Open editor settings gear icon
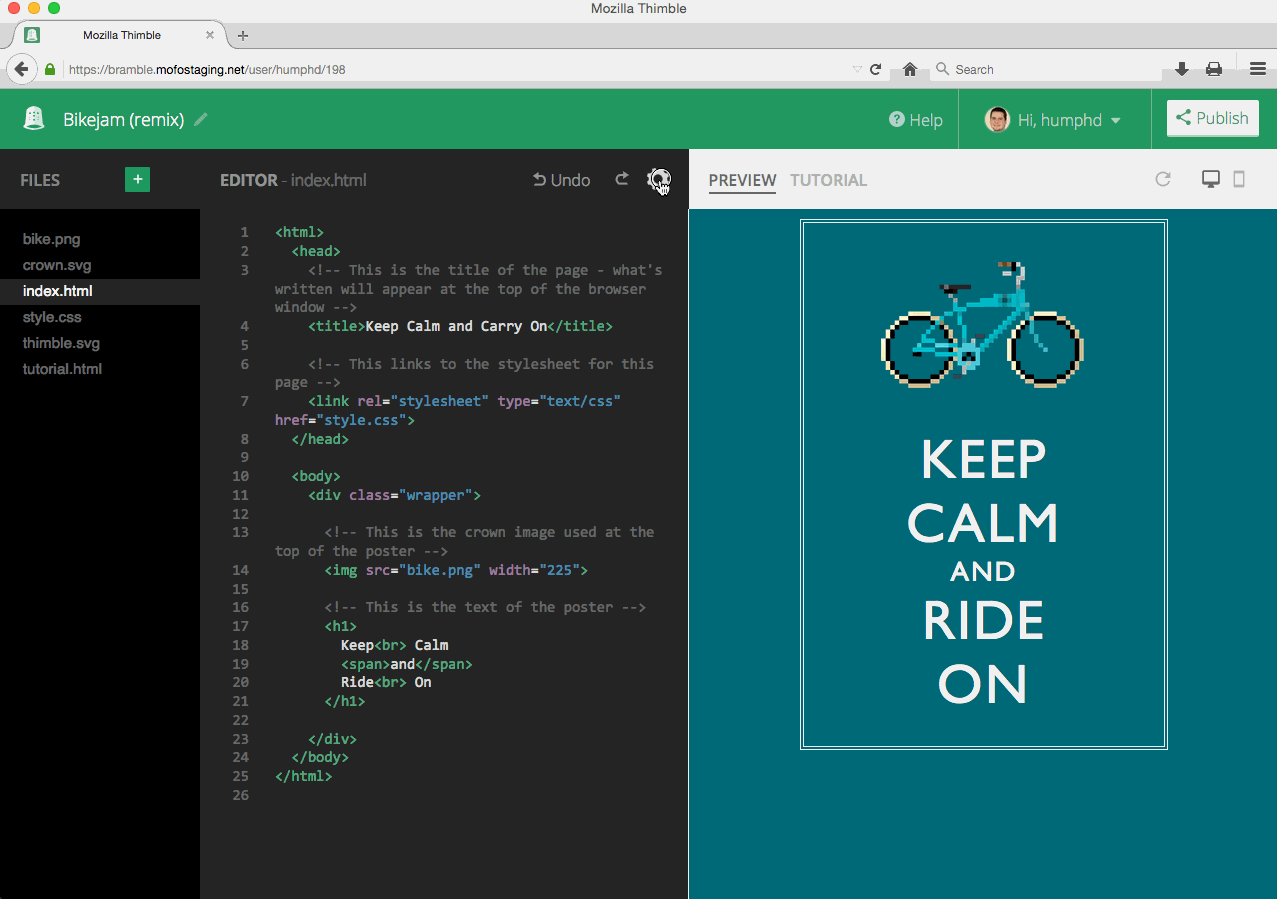This screenshot has height=899, width=1277. coord(658,180)
